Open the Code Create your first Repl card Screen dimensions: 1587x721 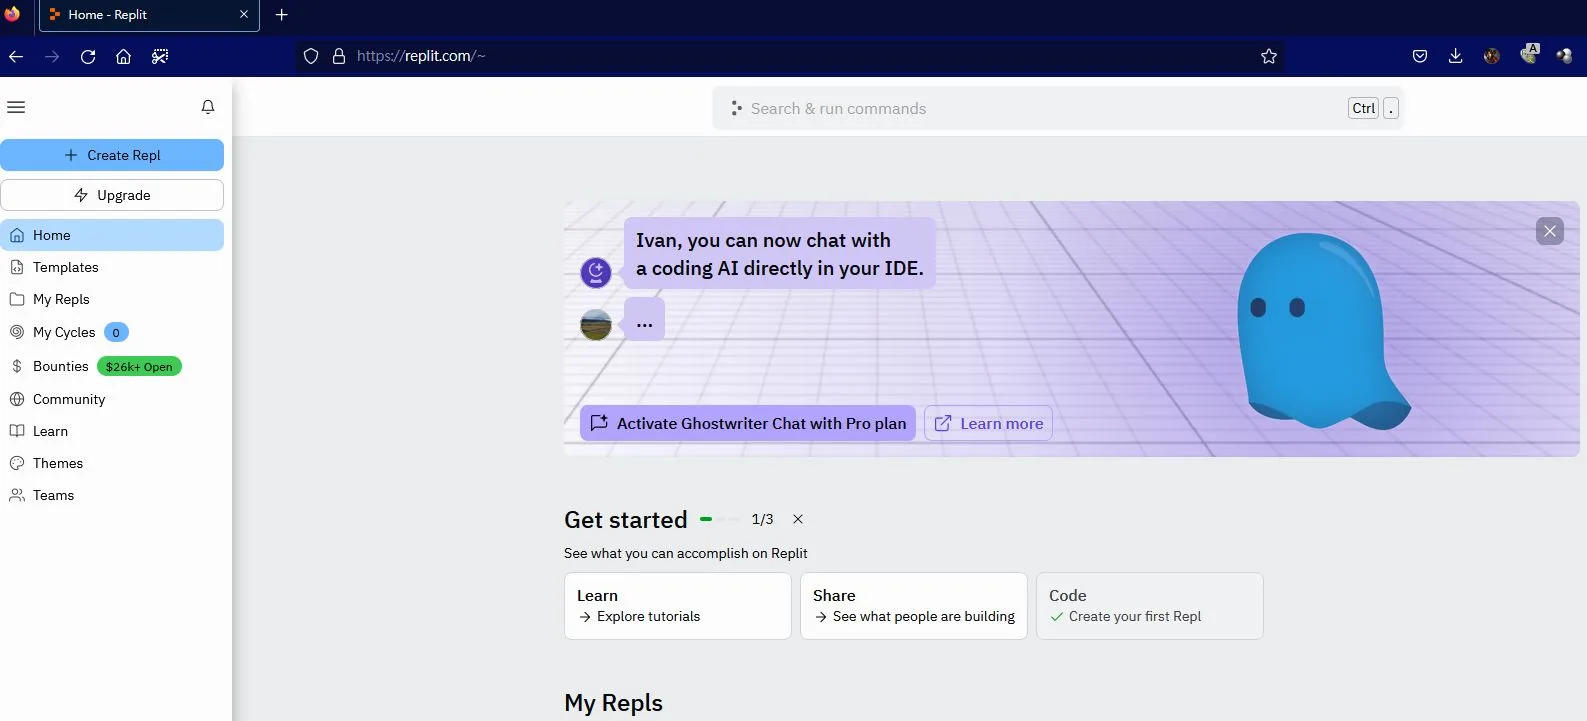coord(1150,606)
